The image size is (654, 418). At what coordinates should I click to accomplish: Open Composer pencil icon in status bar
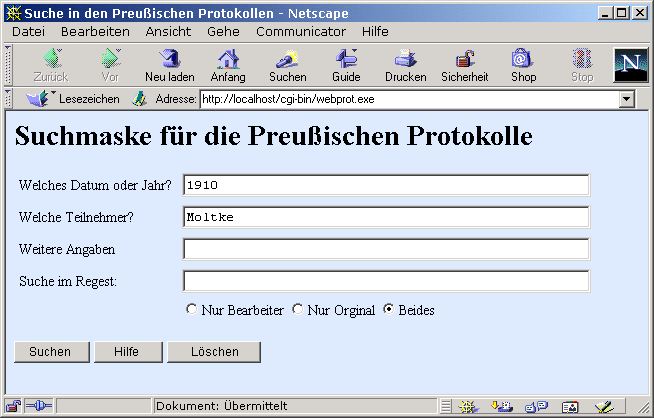604,406
